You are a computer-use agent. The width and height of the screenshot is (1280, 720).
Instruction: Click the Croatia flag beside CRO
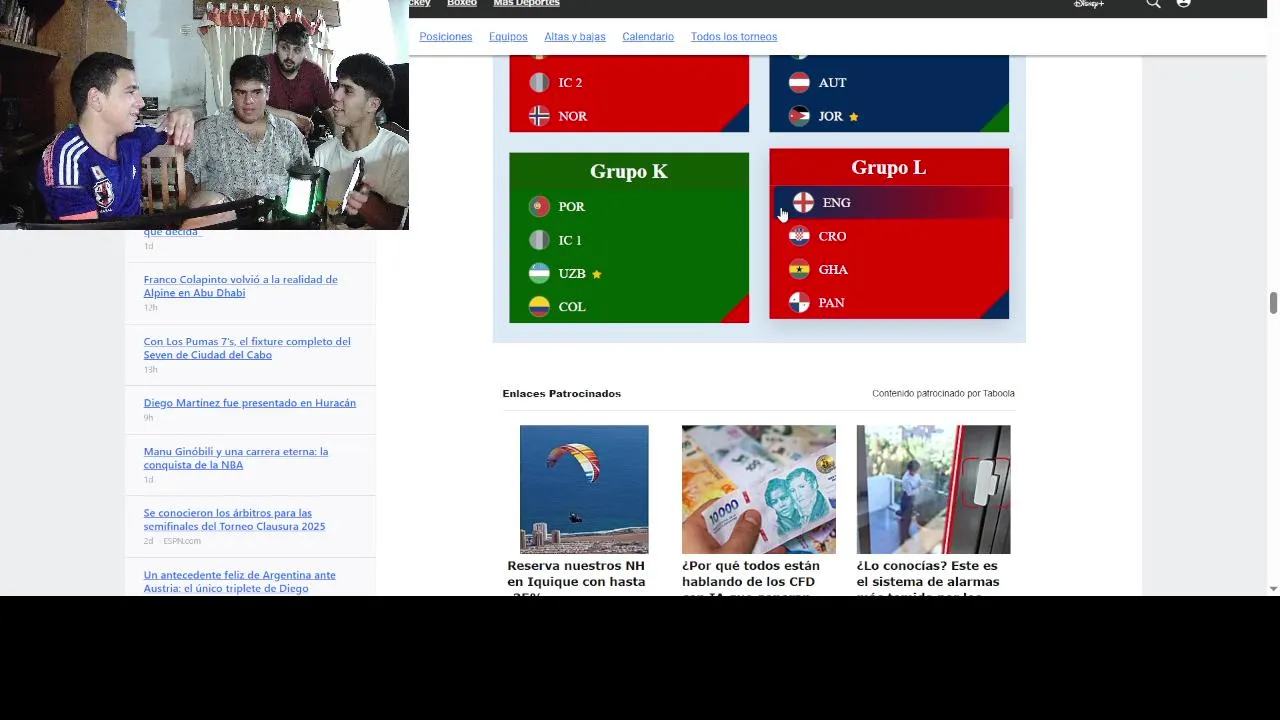click(799, 236)
